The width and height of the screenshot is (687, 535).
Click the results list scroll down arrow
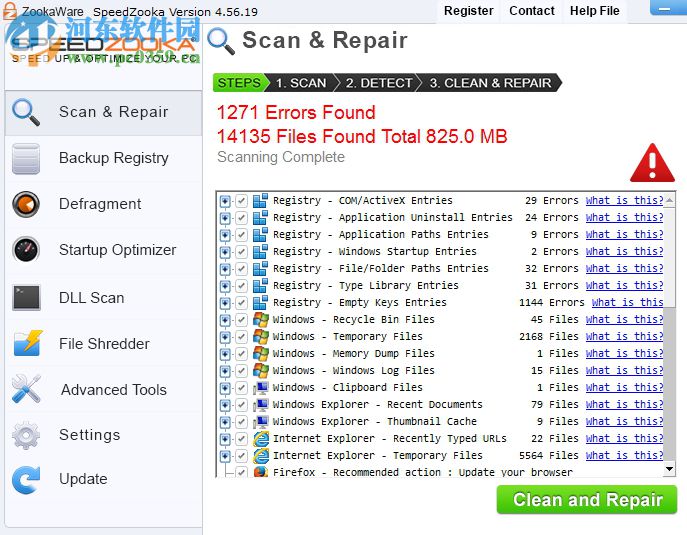pyautogui.click(x=669, y=469)
